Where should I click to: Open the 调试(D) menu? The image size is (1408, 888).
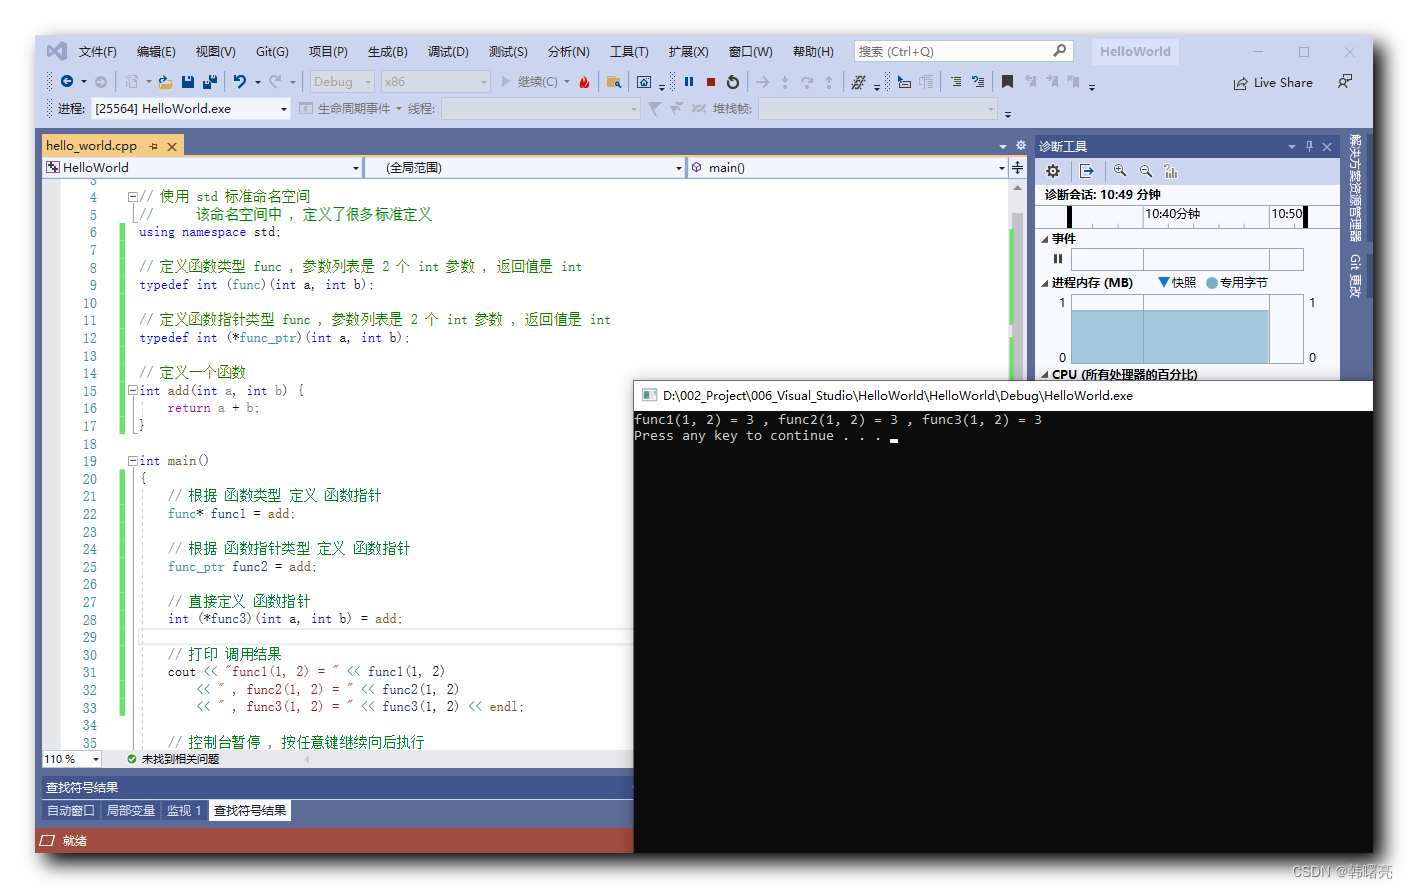[x=448, y=52]
